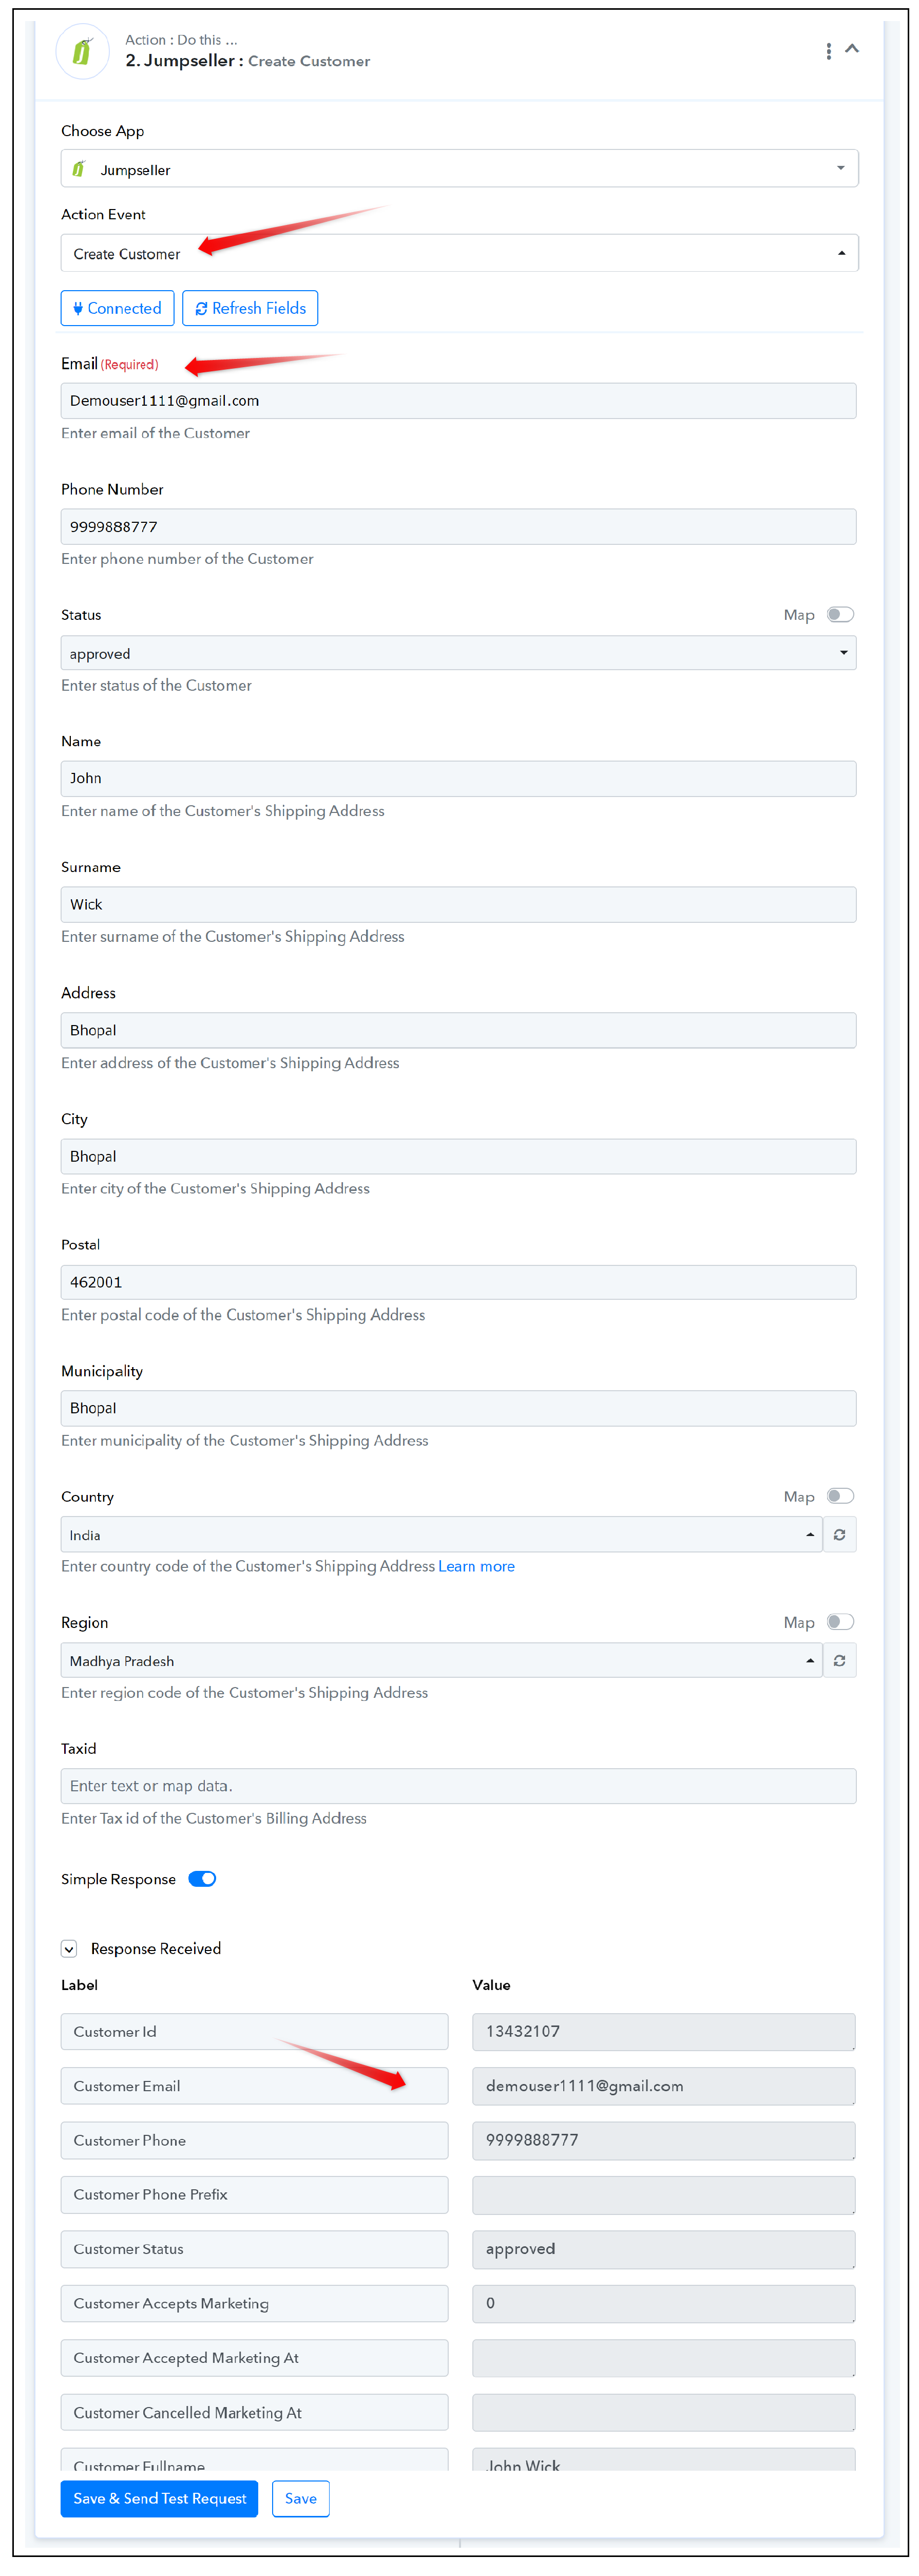The height and width of the screenshot is (2576, 919).
Task: Click the Customer Id label field
Action: pos(254,2032)
